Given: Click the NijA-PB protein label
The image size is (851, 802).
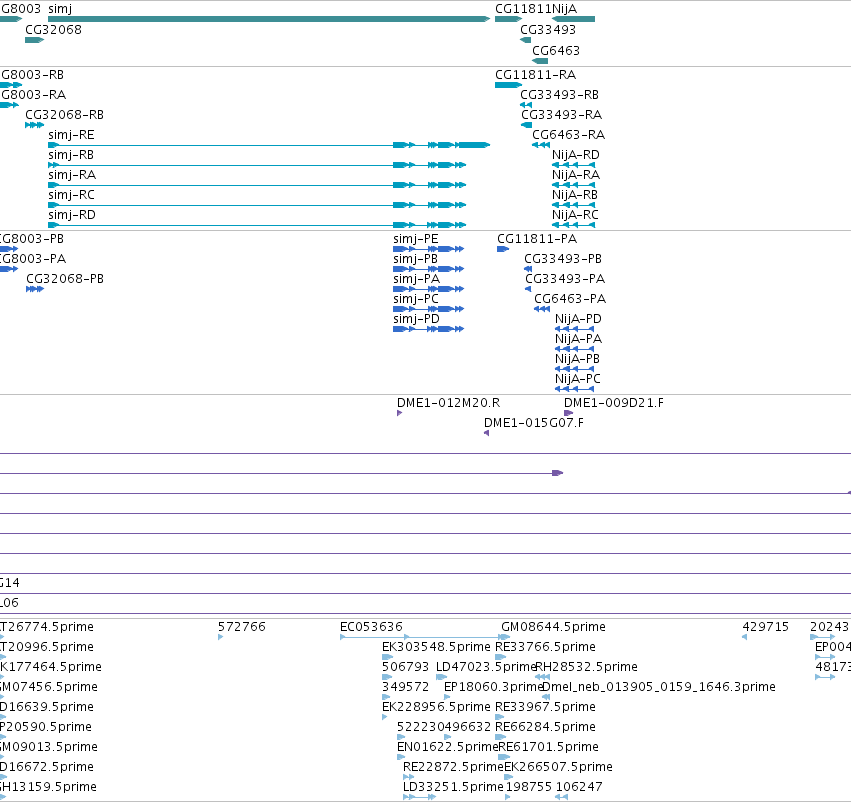Looking at the screenshot, I should 577,359.
